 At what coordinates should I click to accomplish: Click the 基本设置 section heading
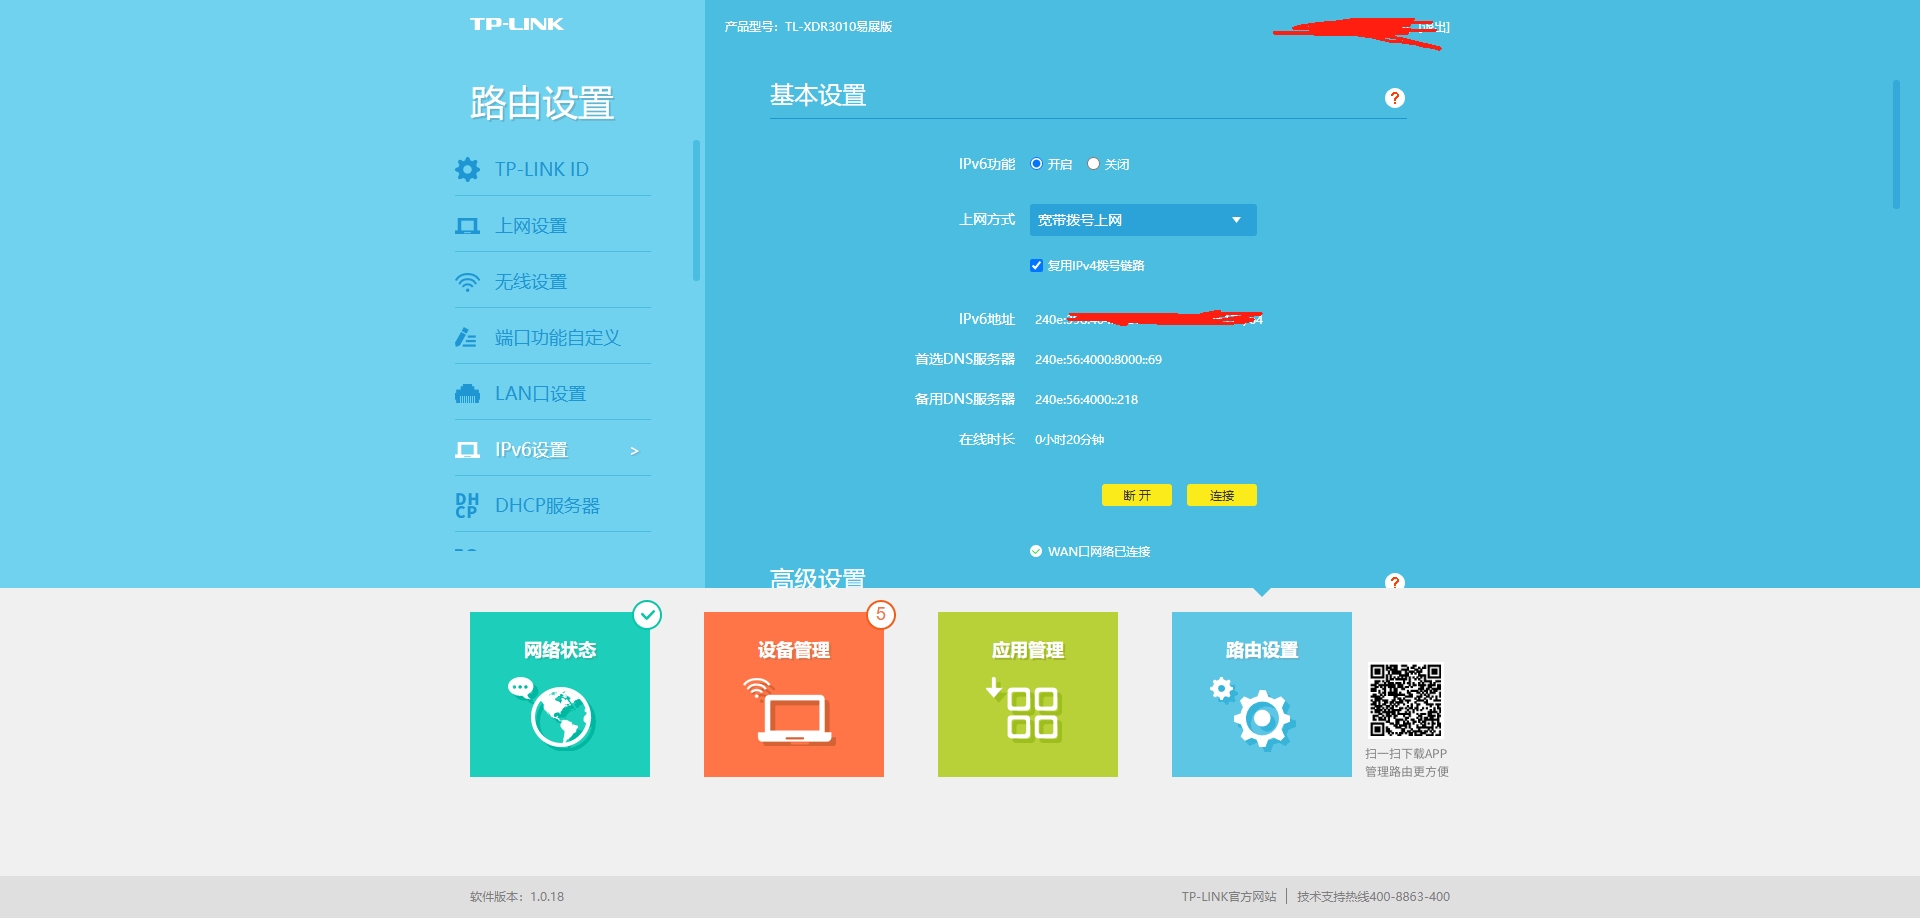[818, 95]
